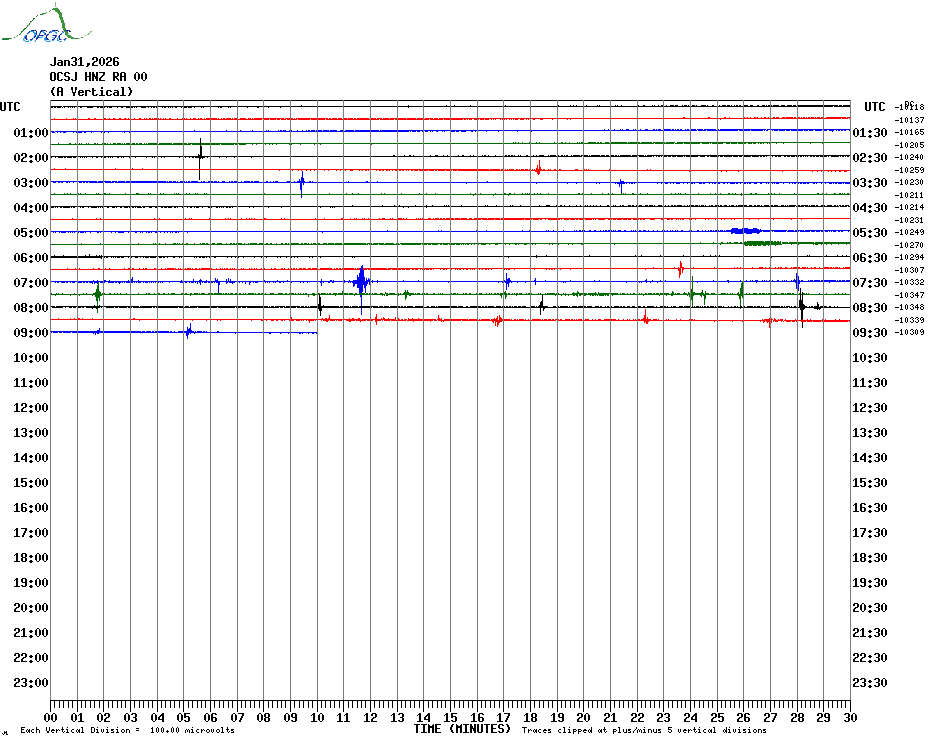This screenshot has width=930, height=744.
Task: Click the red spike near minute 24
Action: (680, 268)
